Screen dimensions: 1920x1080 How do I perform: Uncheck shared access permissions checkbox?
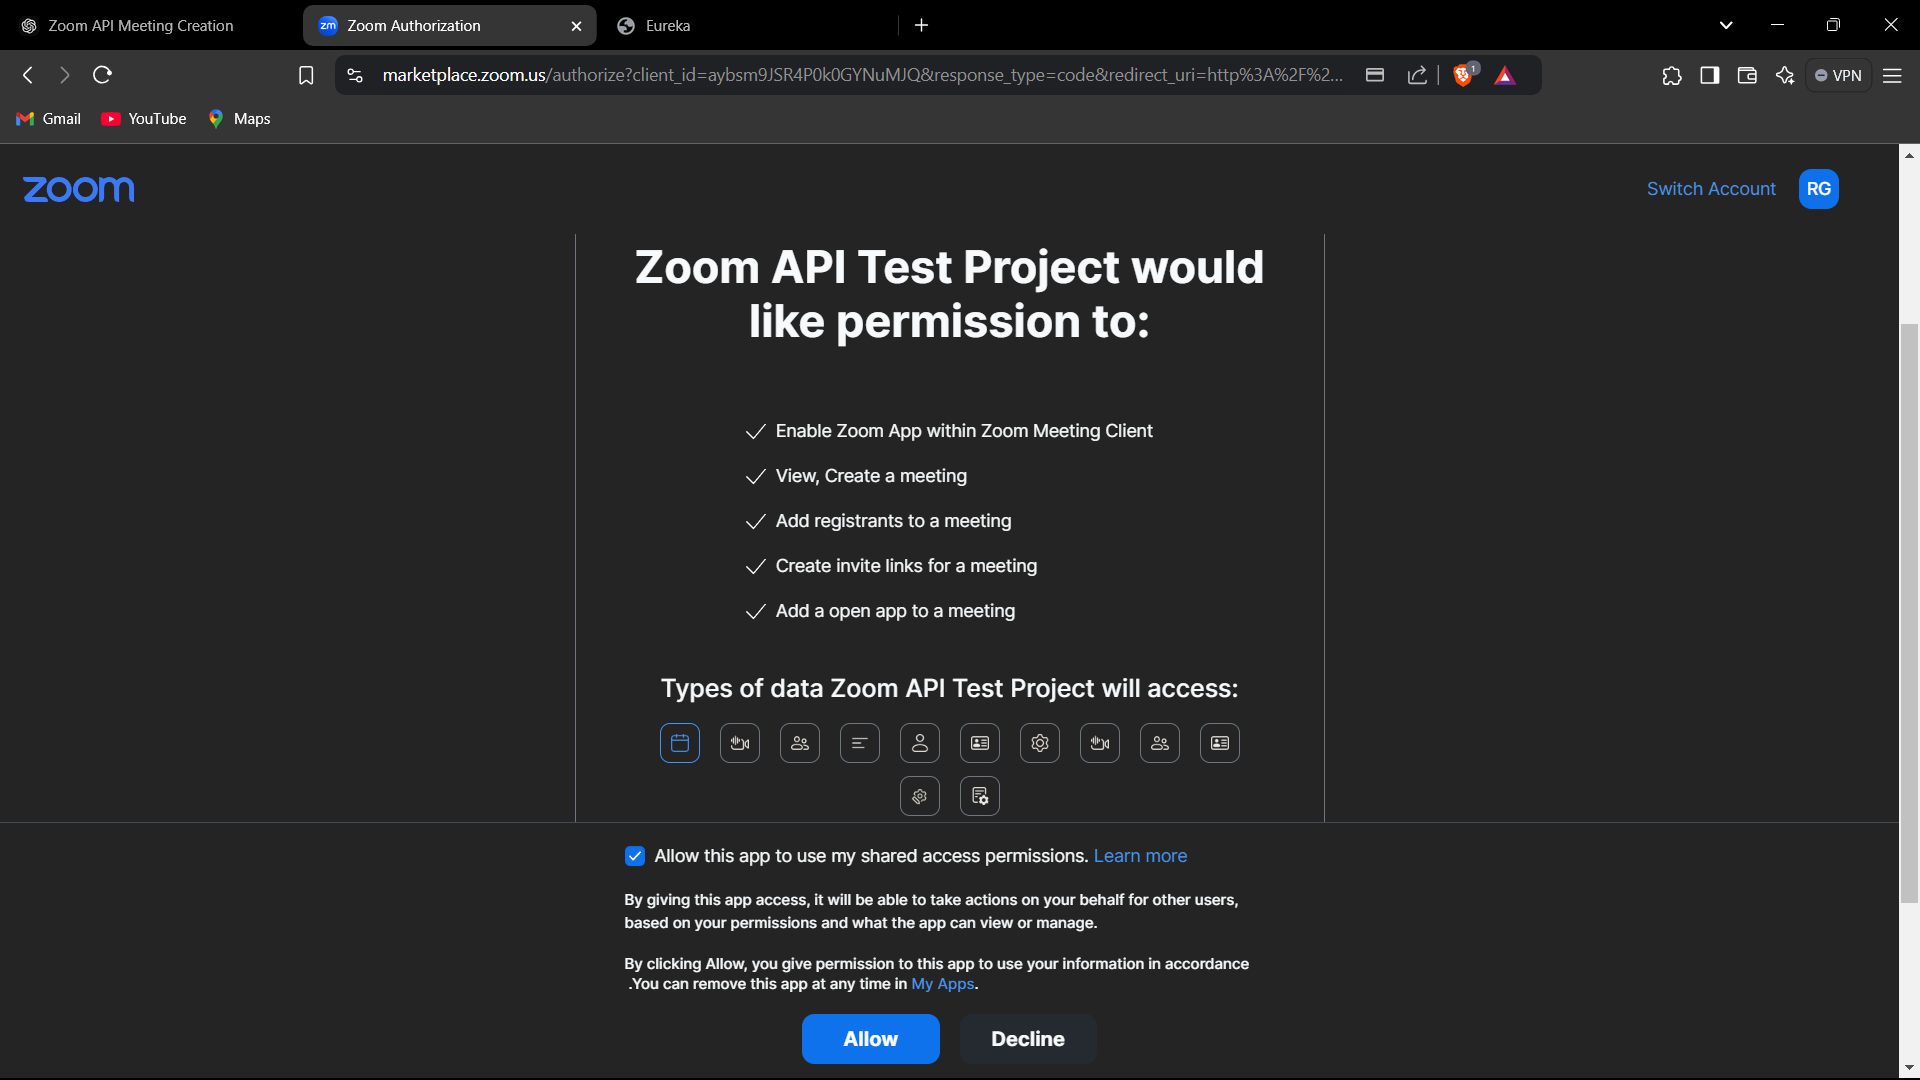tap(635, 856)
